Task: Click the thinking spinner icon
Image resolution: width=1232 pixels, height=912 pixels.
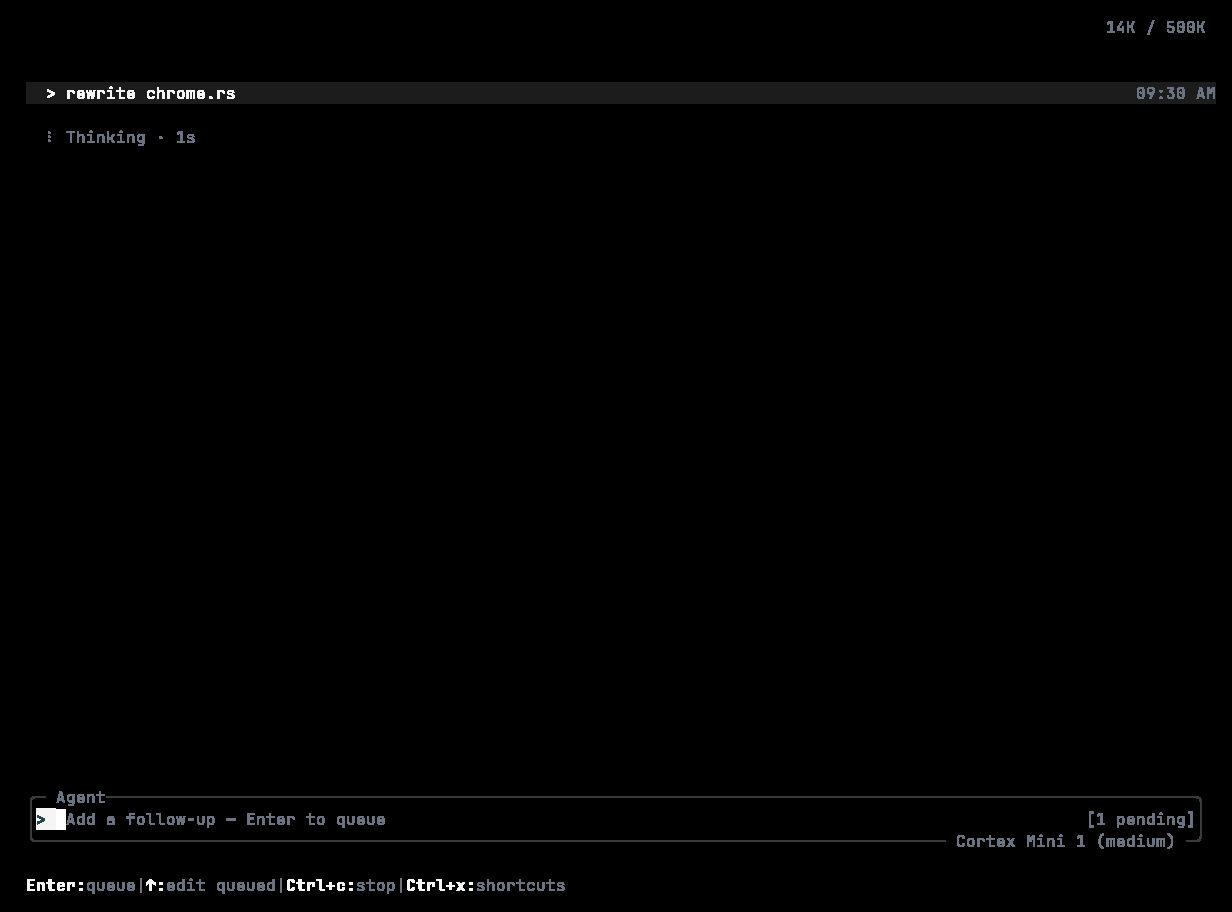Action: 50,137
